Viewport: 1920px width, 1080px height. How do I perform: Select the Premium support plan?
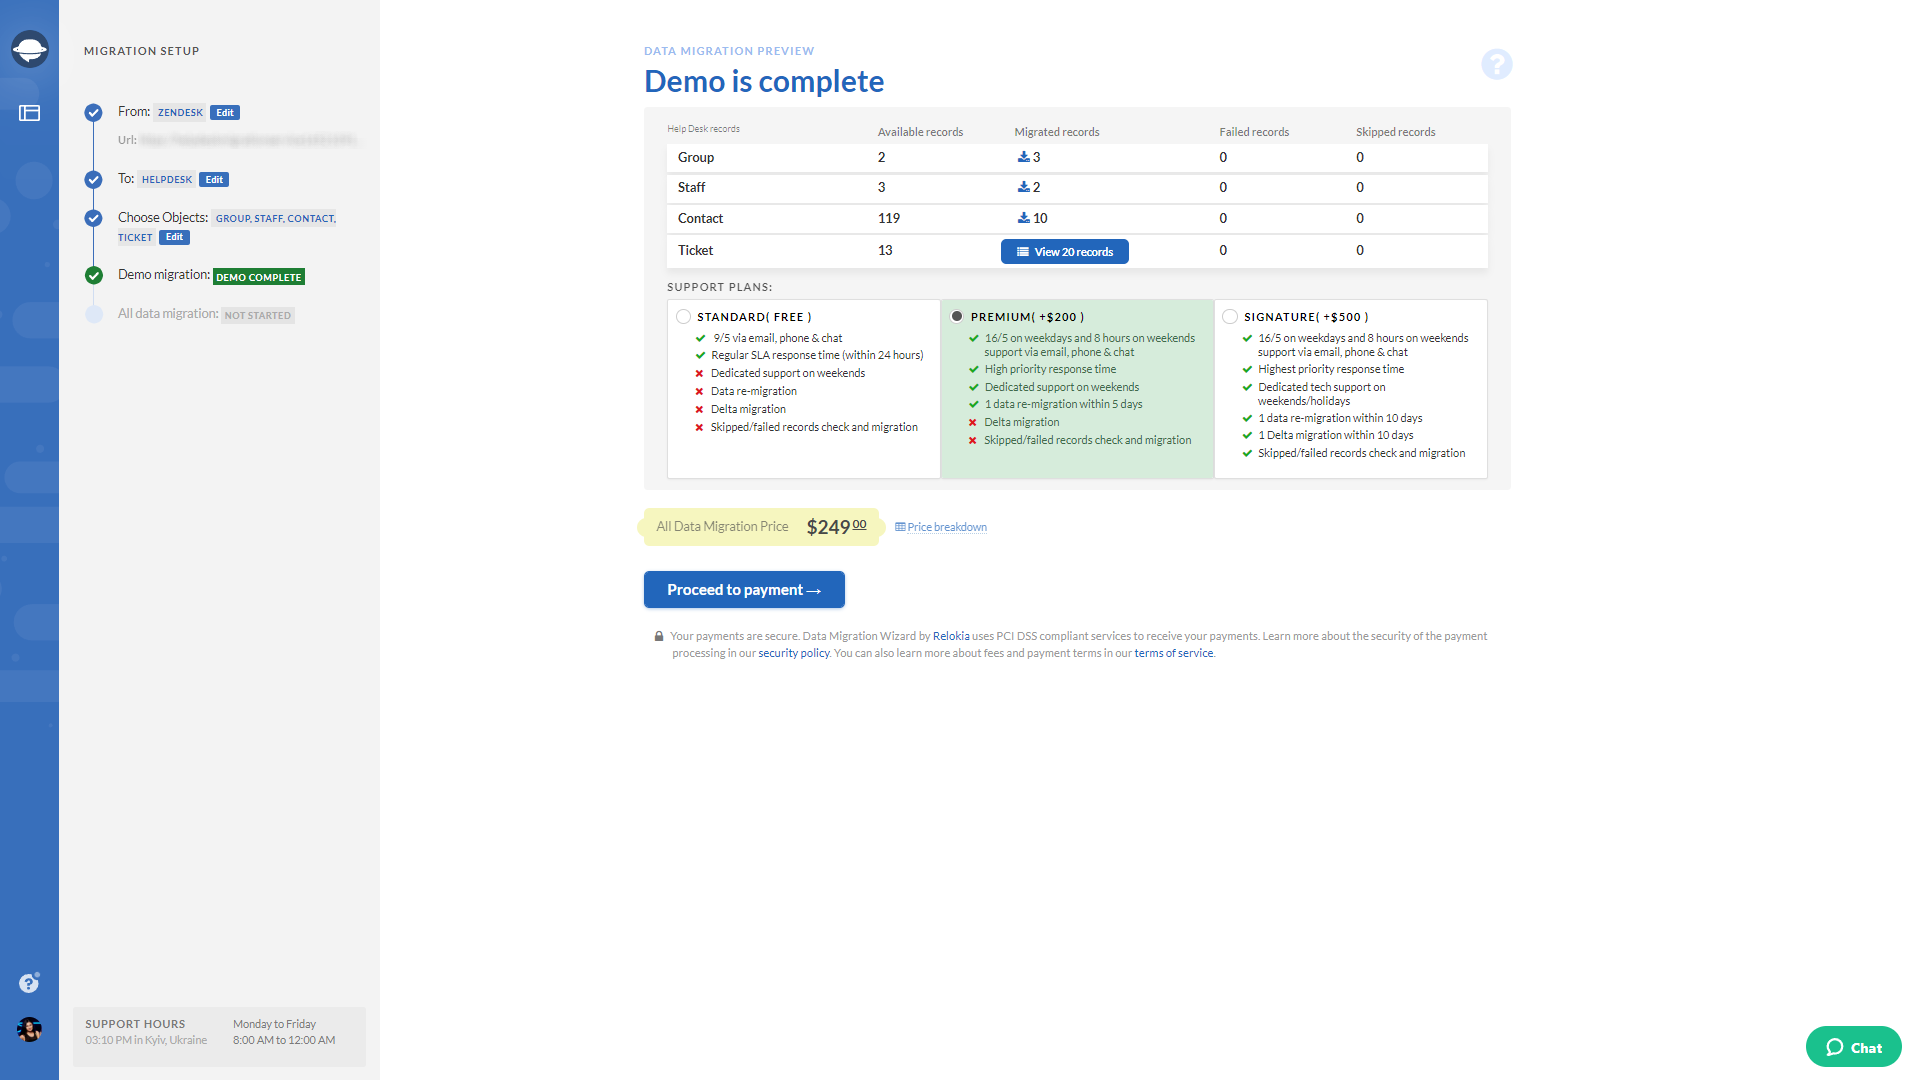pyautogui.click(x=957, y=315)
